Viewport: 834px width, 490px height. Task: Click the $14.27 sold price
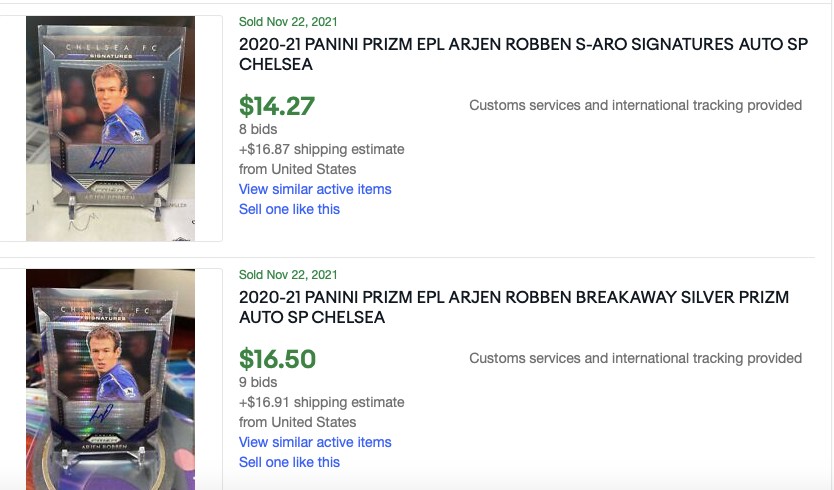(x=277, y=105)
